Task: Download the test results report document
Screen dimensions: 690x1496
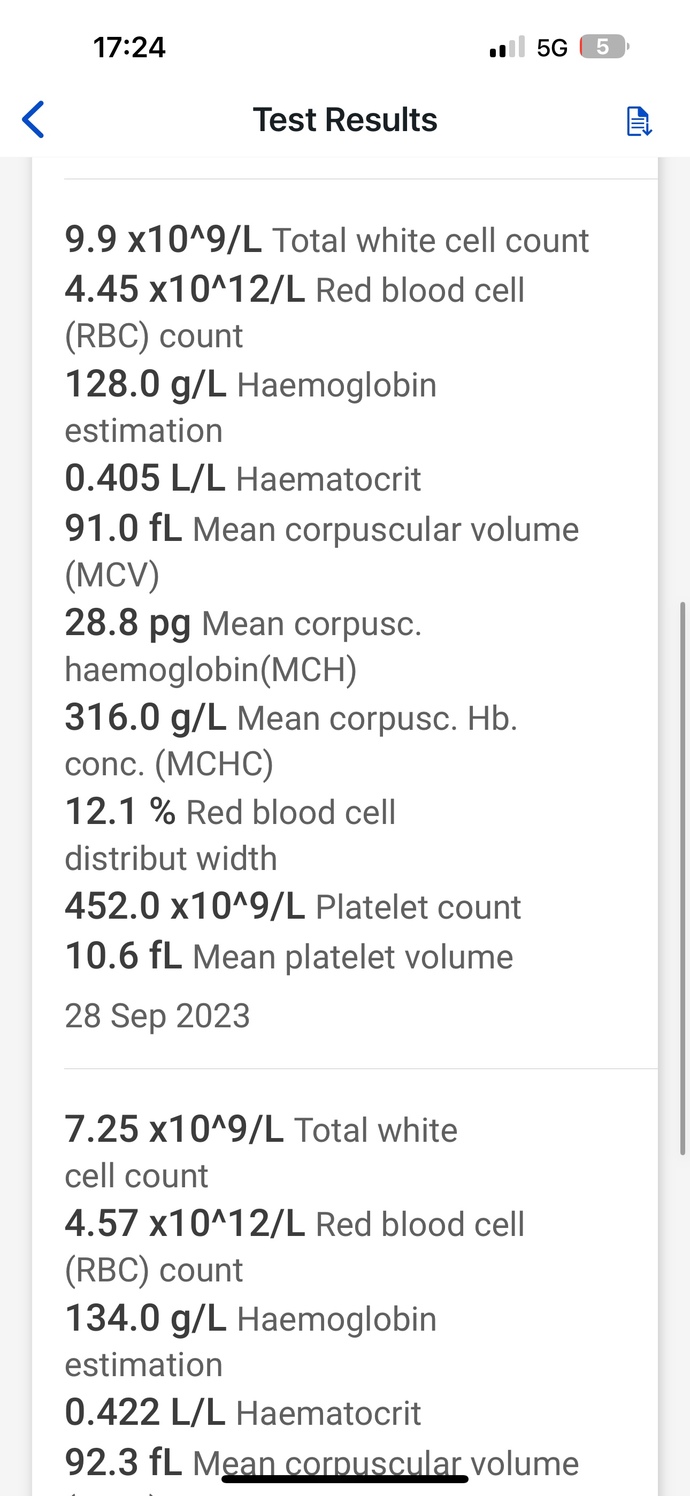Action: [x=638, y=119]
